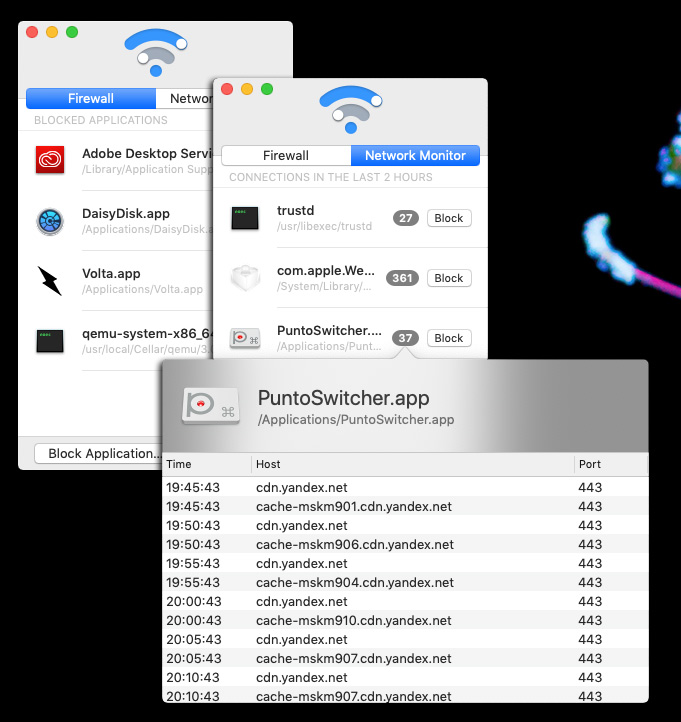Select Volta.app in blocked applications
This screenshot has width=681, height=722.
pyautogui.click(x=111, y=274)
